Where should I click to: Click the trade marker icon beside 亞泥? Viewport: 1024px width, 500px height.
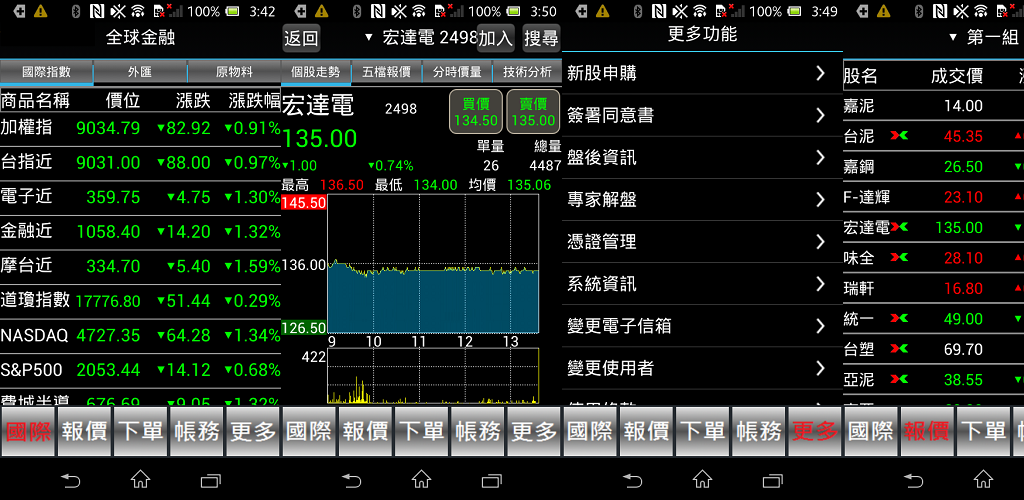(x=899, y=379)
